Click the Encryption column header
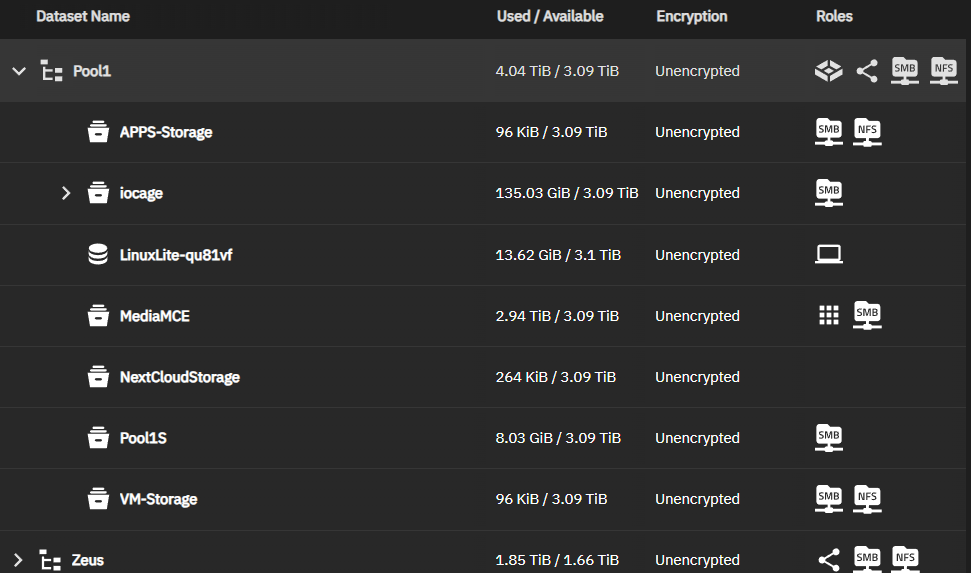Screen dimensions: 971x573 click(x=692, y=16)
